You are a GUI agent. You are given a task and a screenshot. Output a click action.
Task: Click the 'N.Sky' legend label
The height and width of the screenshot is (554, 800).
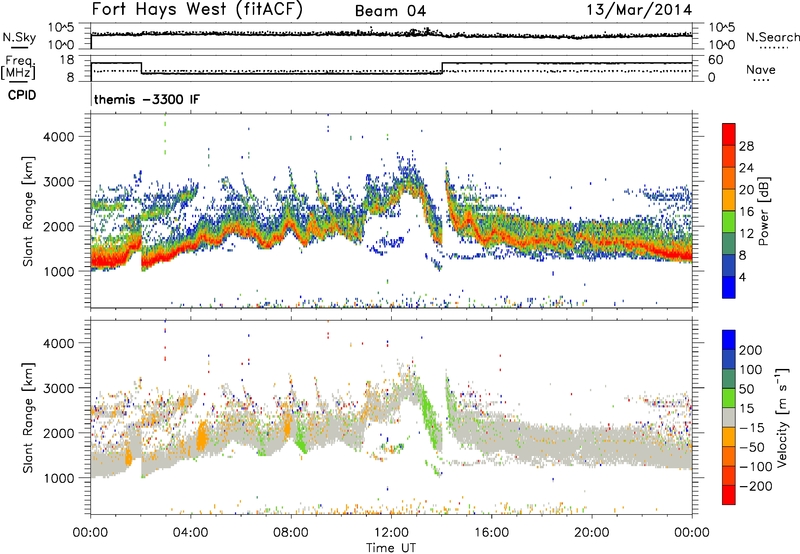click(19, 37)
